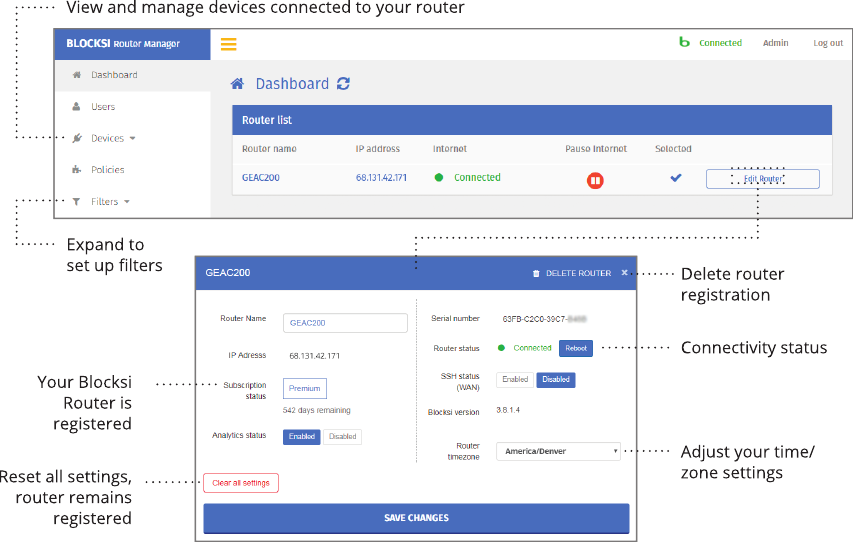Close the GEAC200 dialog with X
The image size is (853, 542).
(625, 273)
